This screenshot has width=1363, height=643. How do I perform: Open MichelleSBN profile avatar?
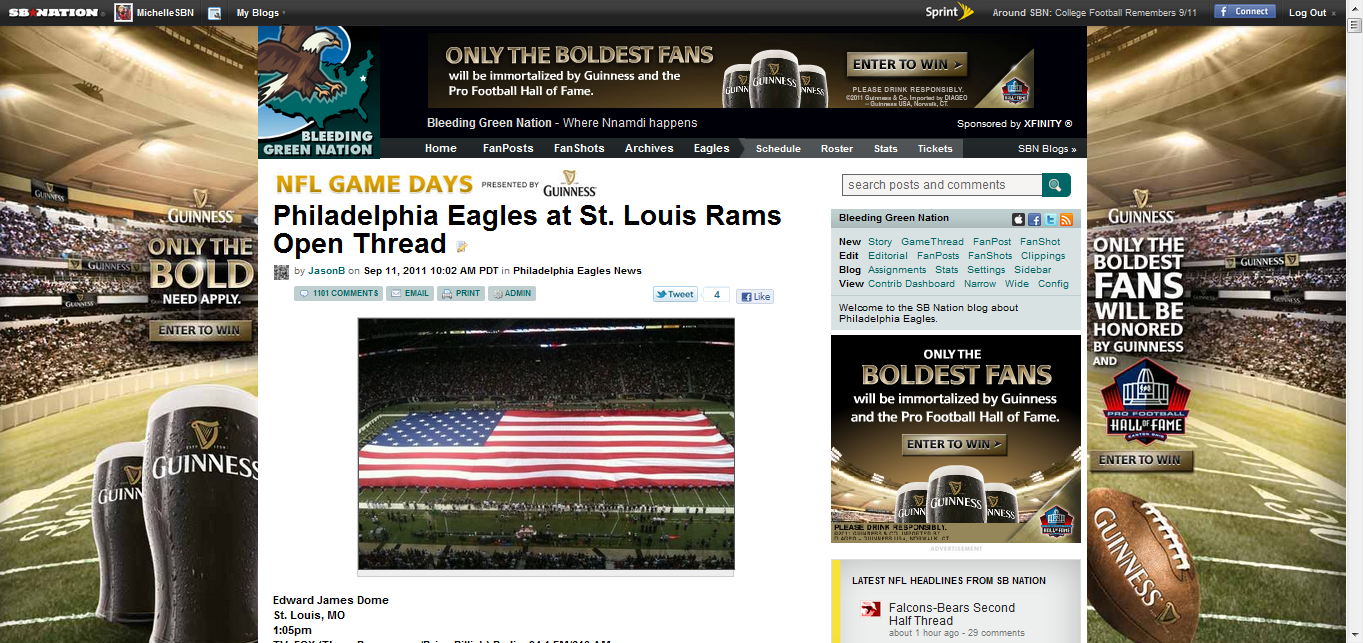click(x=123, y=13)
